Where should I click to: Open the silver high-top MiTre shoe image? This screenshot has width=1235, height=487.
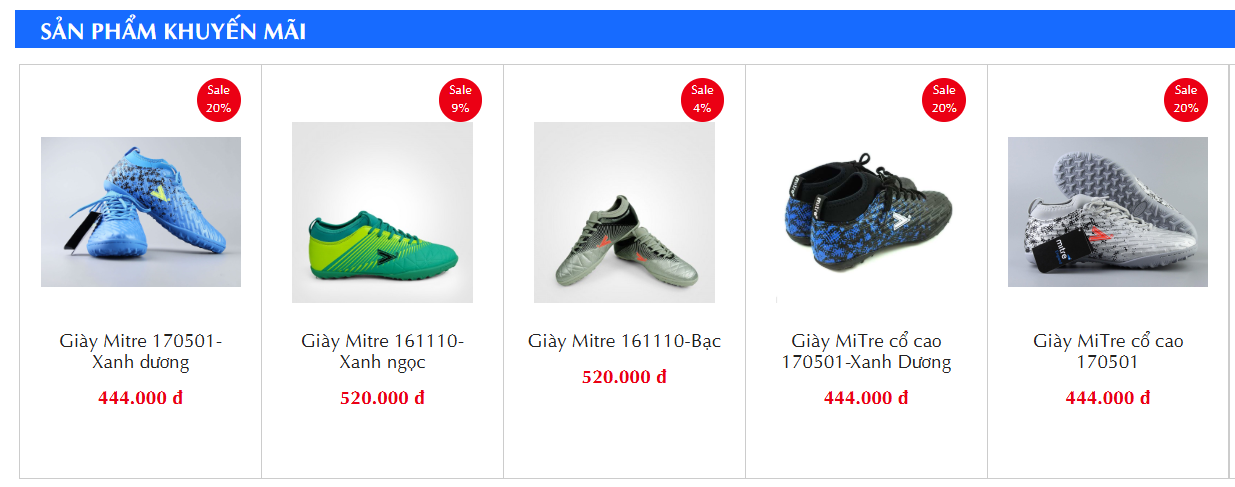pos(1108,212)
